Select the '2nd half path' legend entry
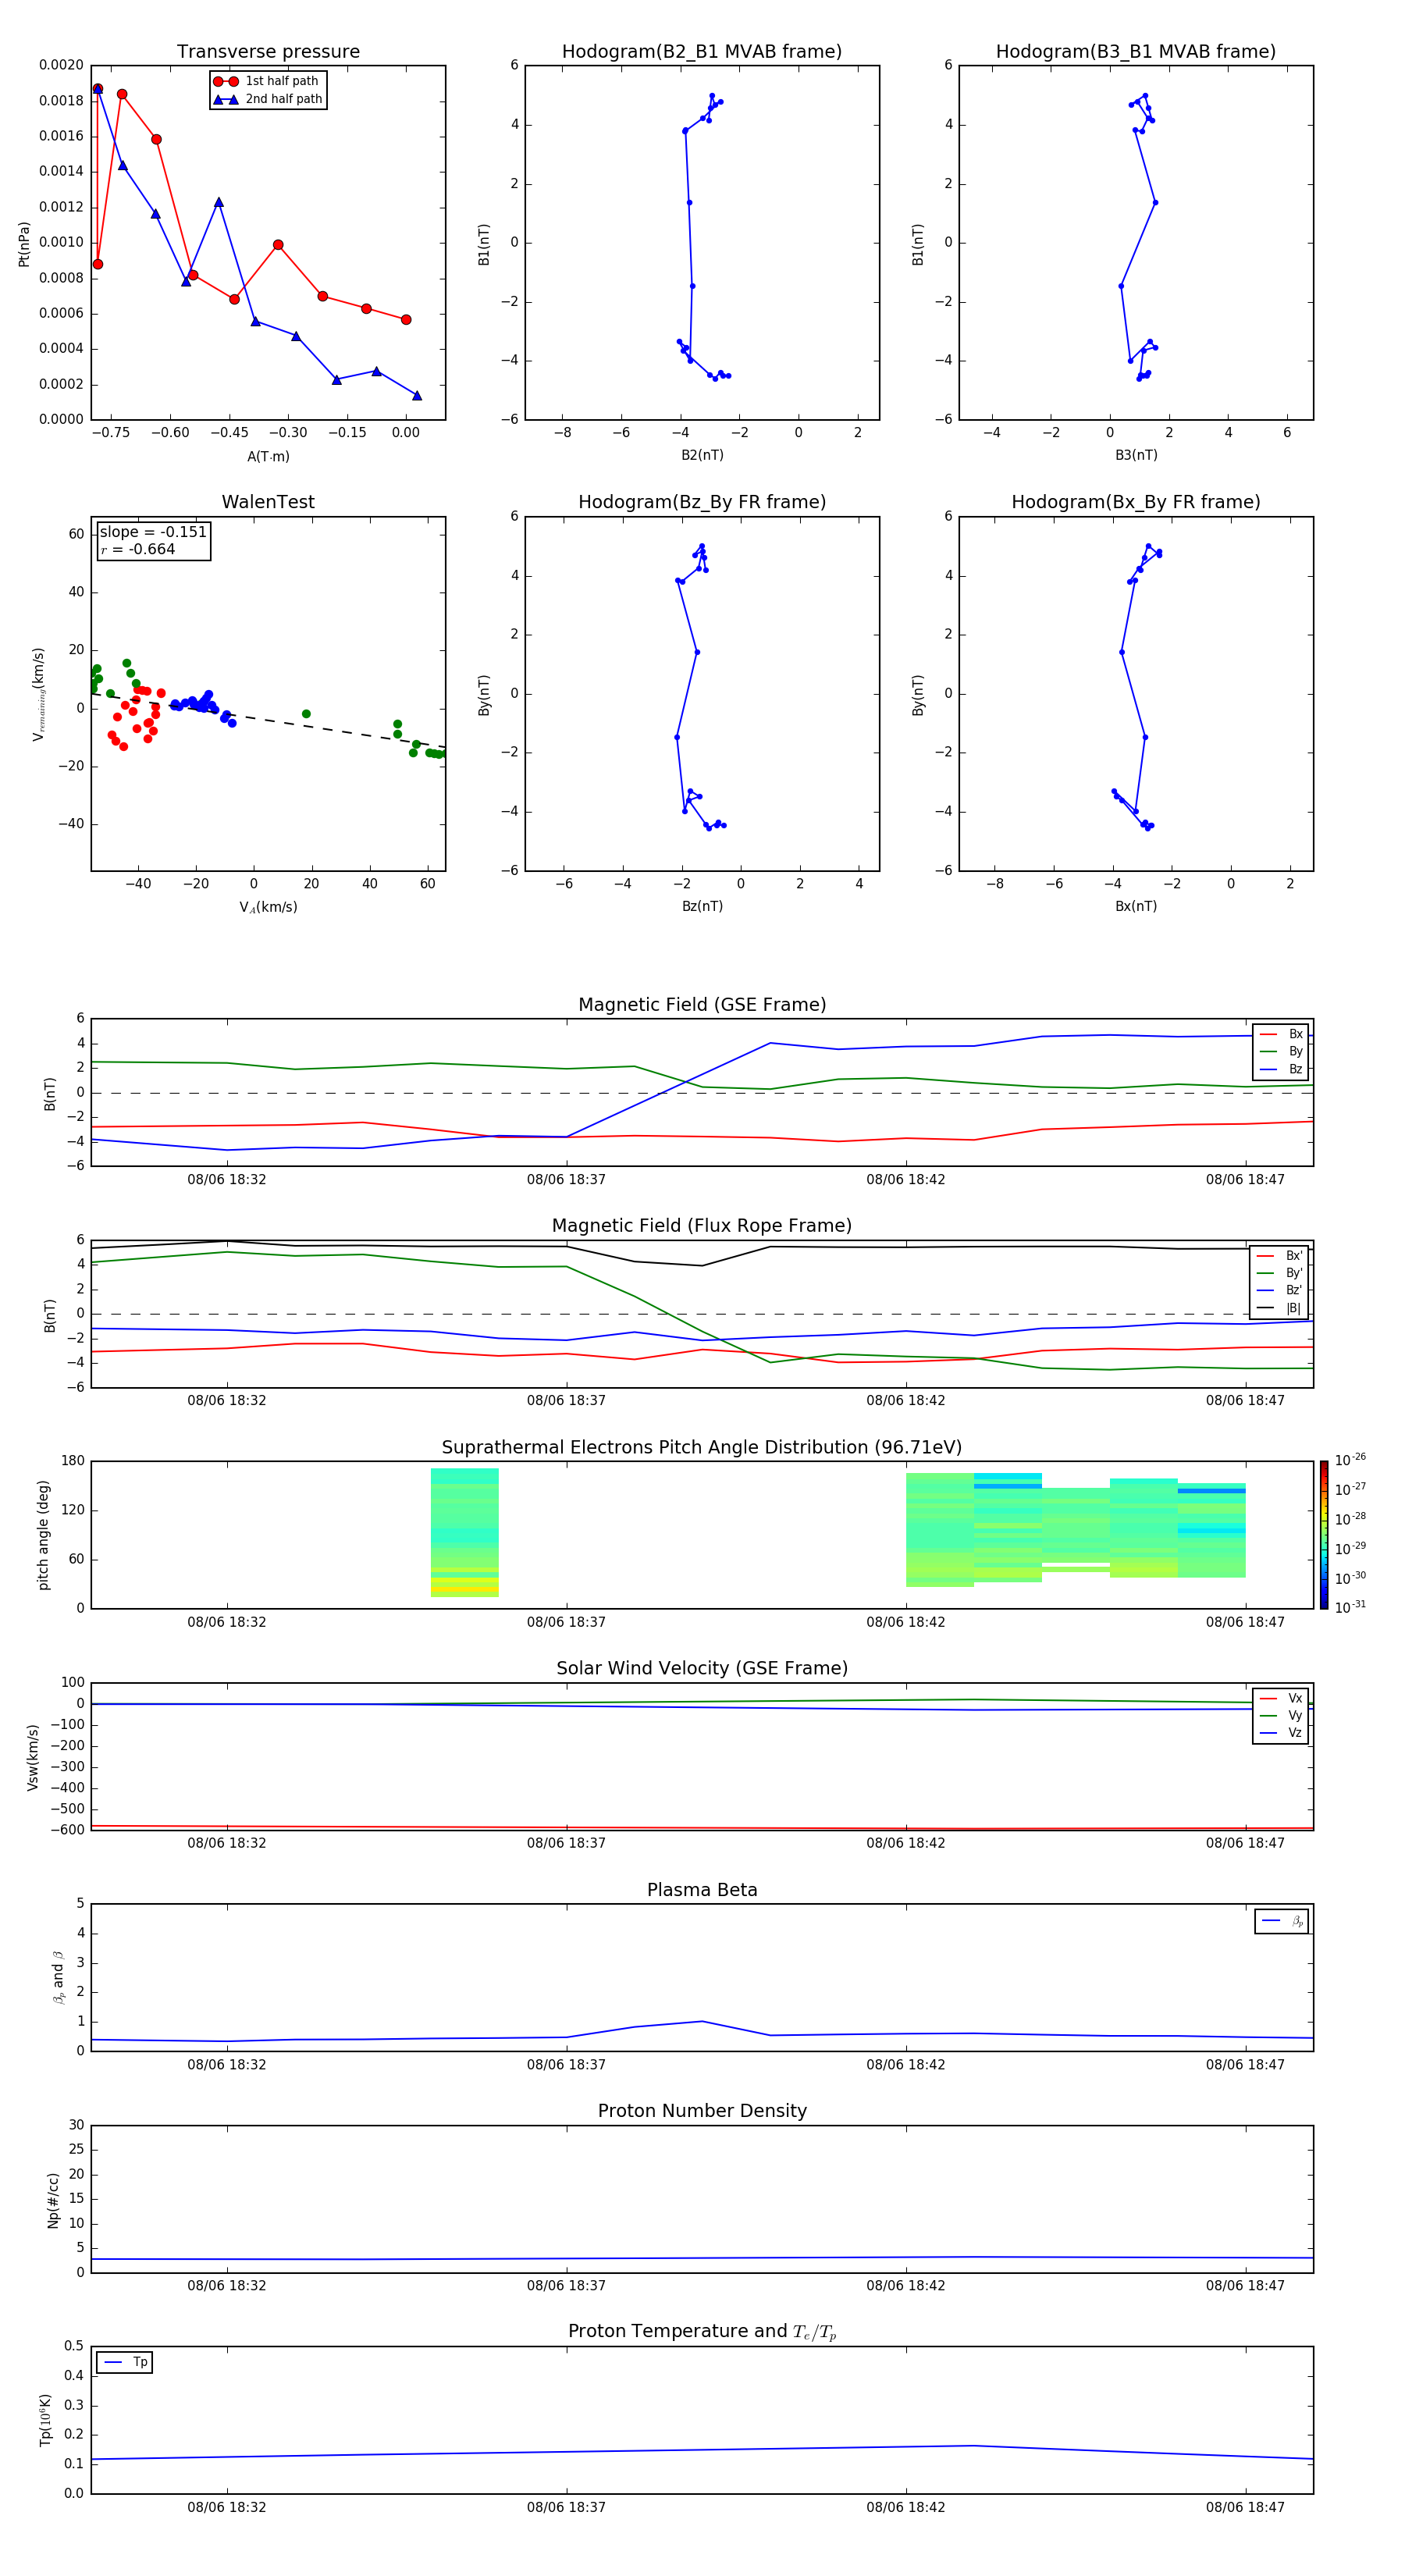This screenshot has height=2576, width=1405. point(267,99)
